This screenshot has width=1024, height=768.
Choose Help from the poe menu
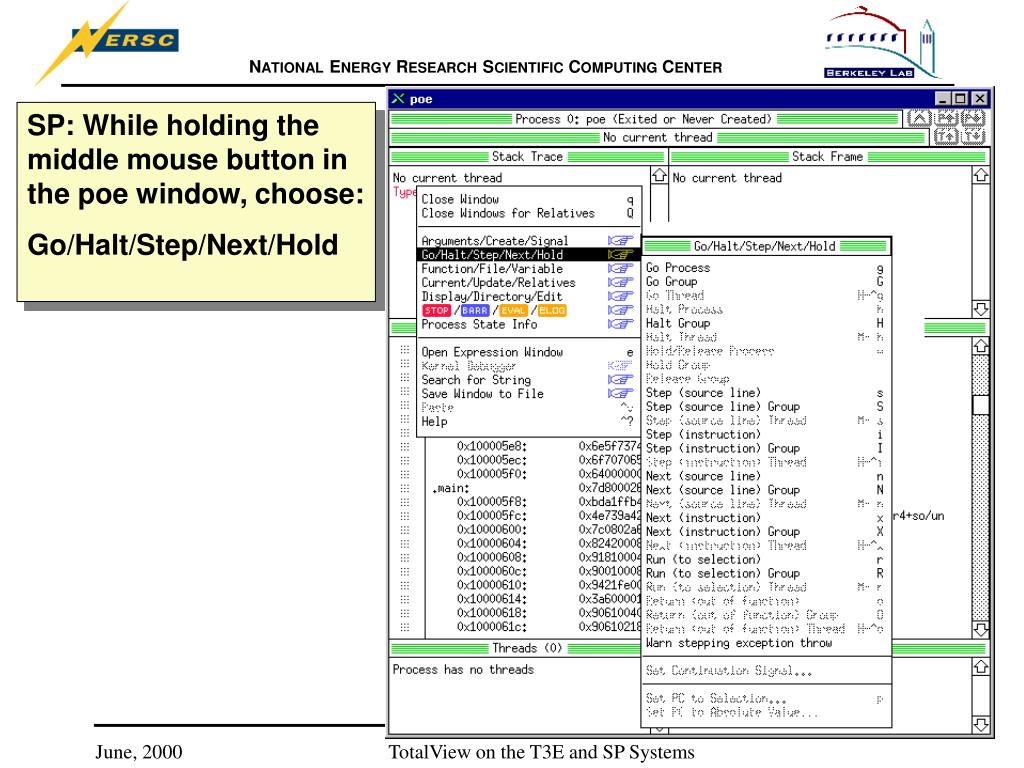click(x=528, y=422)
